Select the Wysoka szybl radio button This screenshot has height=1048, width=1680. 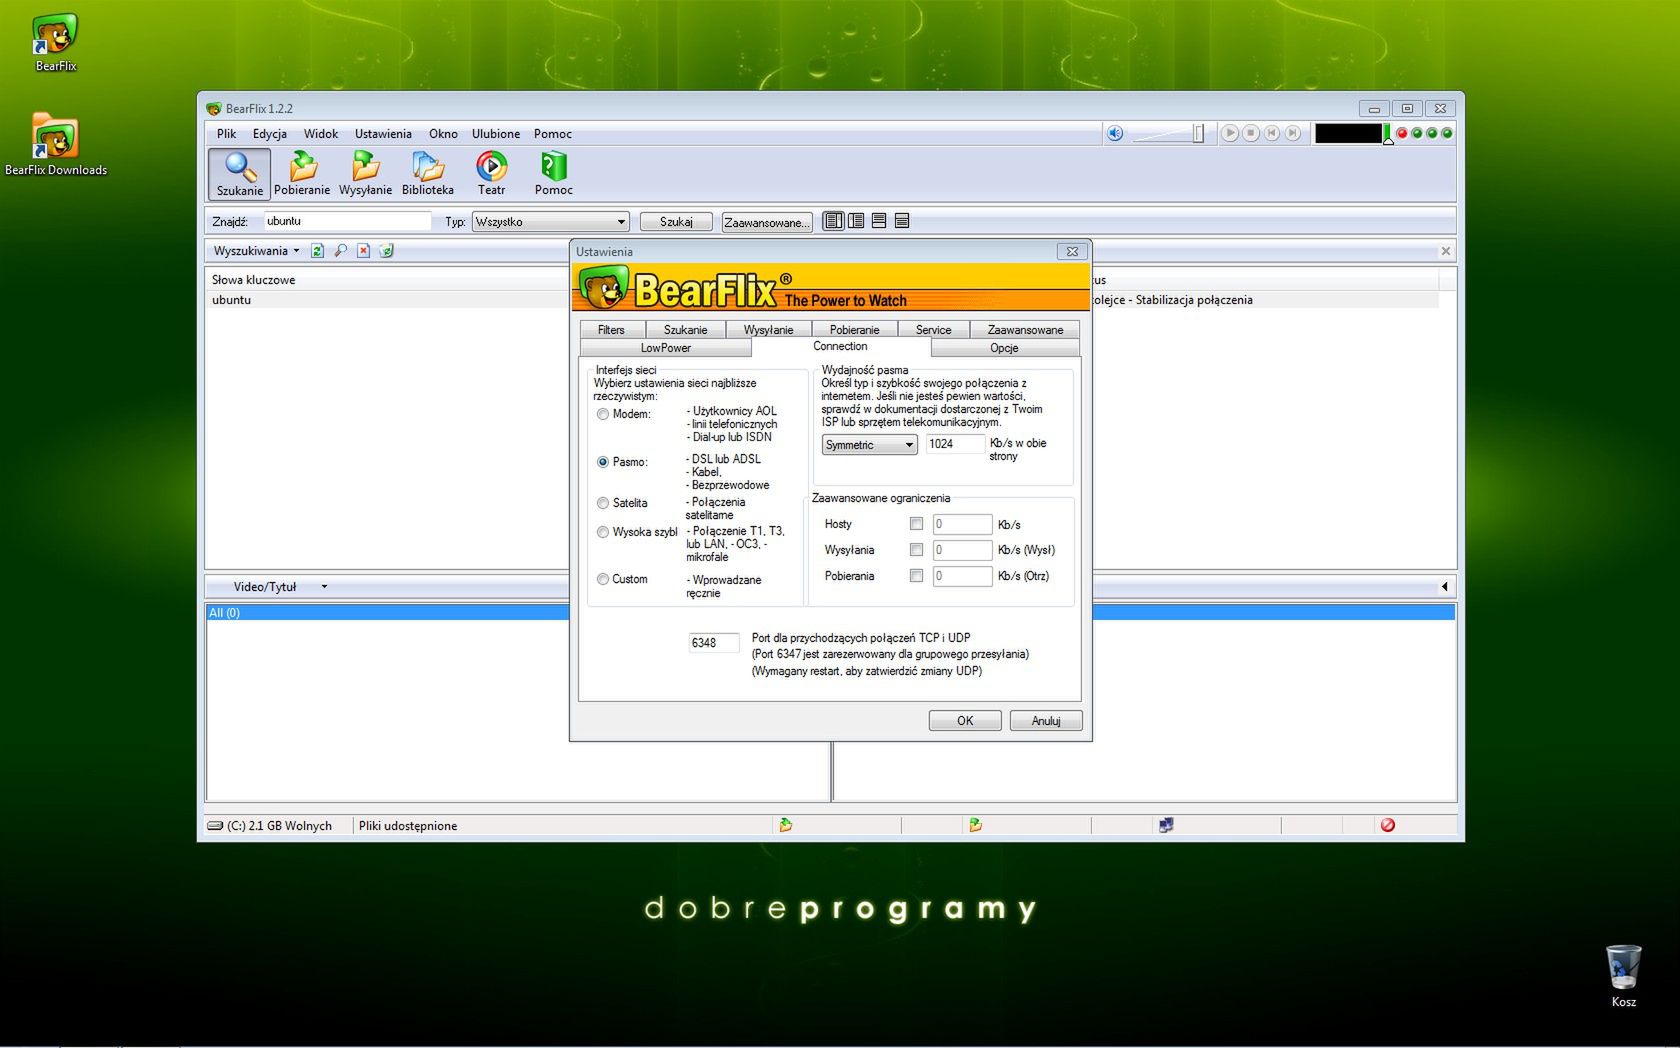[603, 532]
